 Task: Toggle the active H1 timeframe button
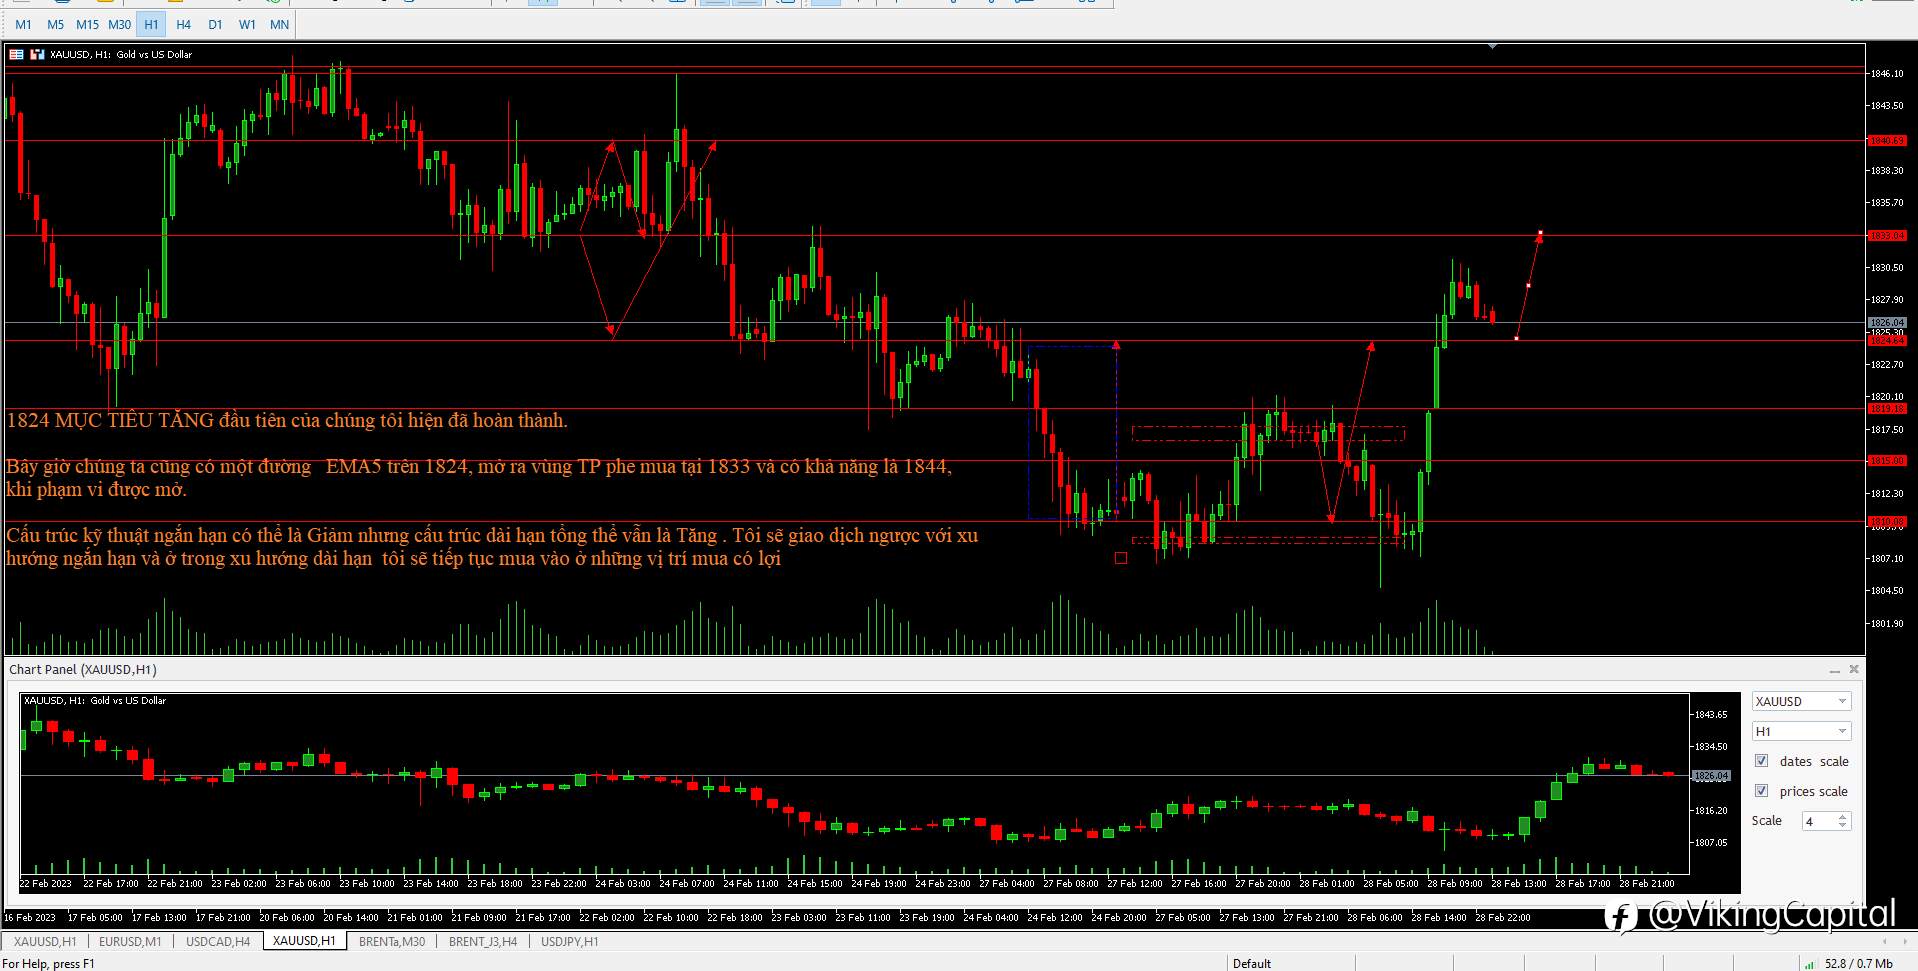click(x=151, y=24)
